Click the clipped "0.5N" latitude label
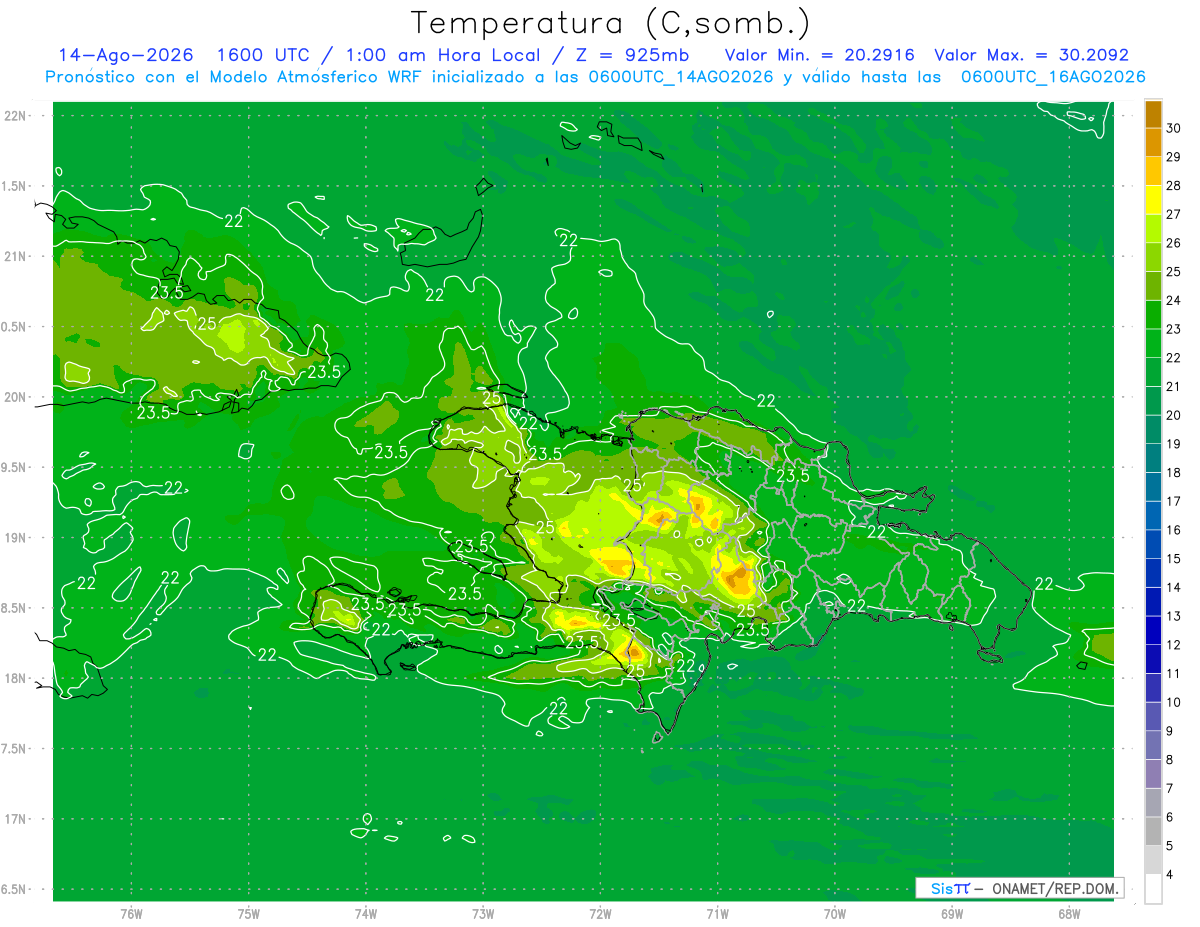The image size is (1200, 927). coord(14,327)
